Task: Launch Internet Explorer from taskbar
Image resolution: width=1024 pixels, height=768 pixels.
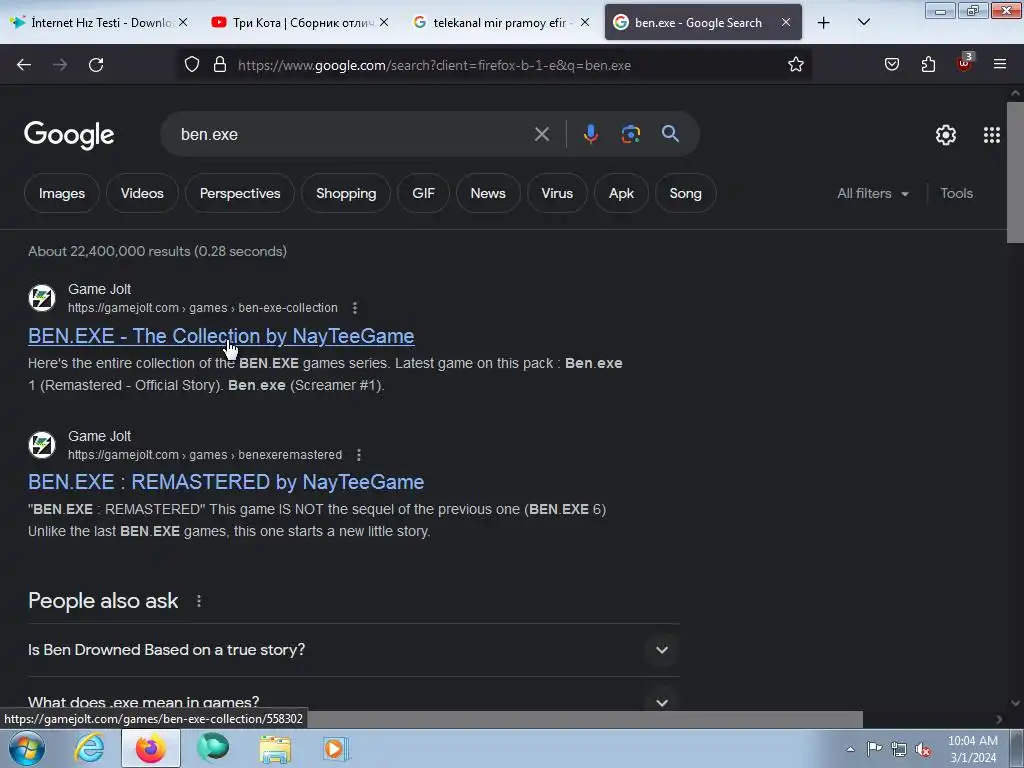Action: [x=89, y=748]
